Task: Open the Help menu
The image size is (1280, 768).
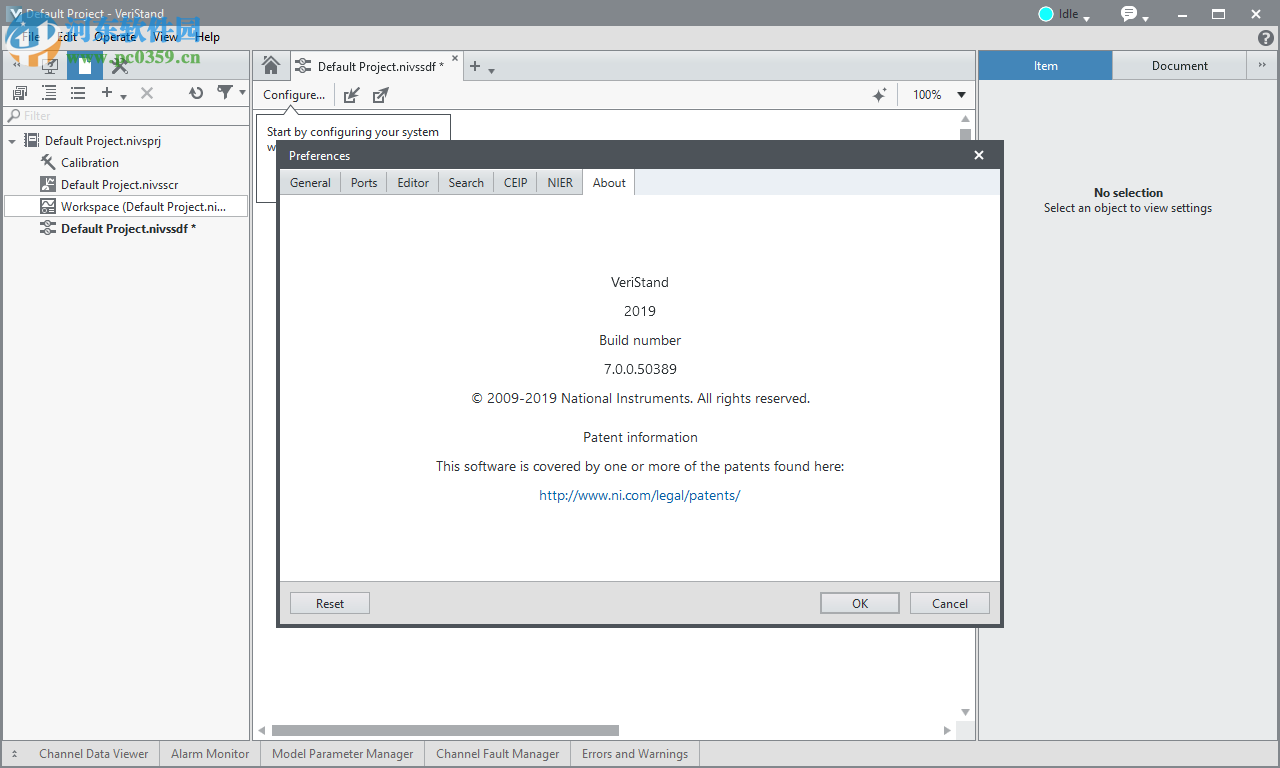Action: [208, 37]
